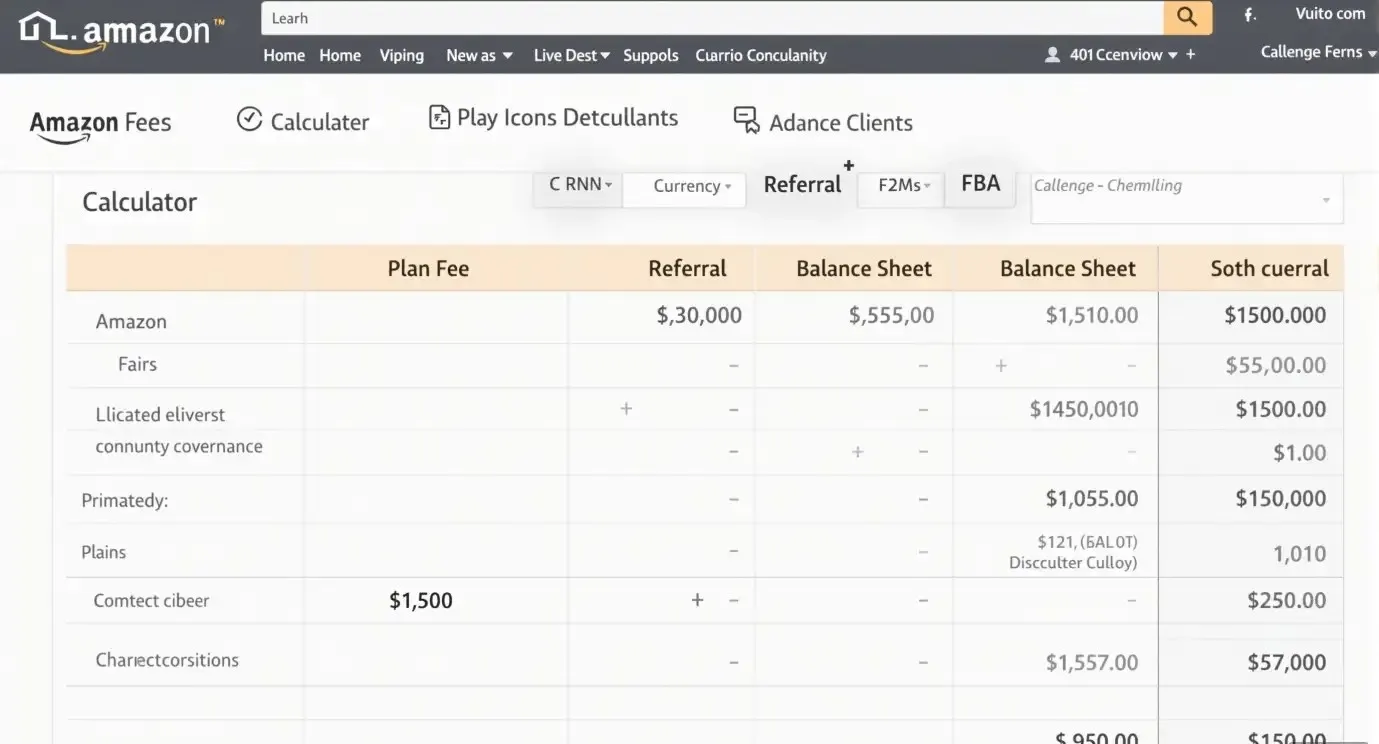Click the f icon in top bar
Viewport: 1379px width, 744px height.
tap(1249, 15)
